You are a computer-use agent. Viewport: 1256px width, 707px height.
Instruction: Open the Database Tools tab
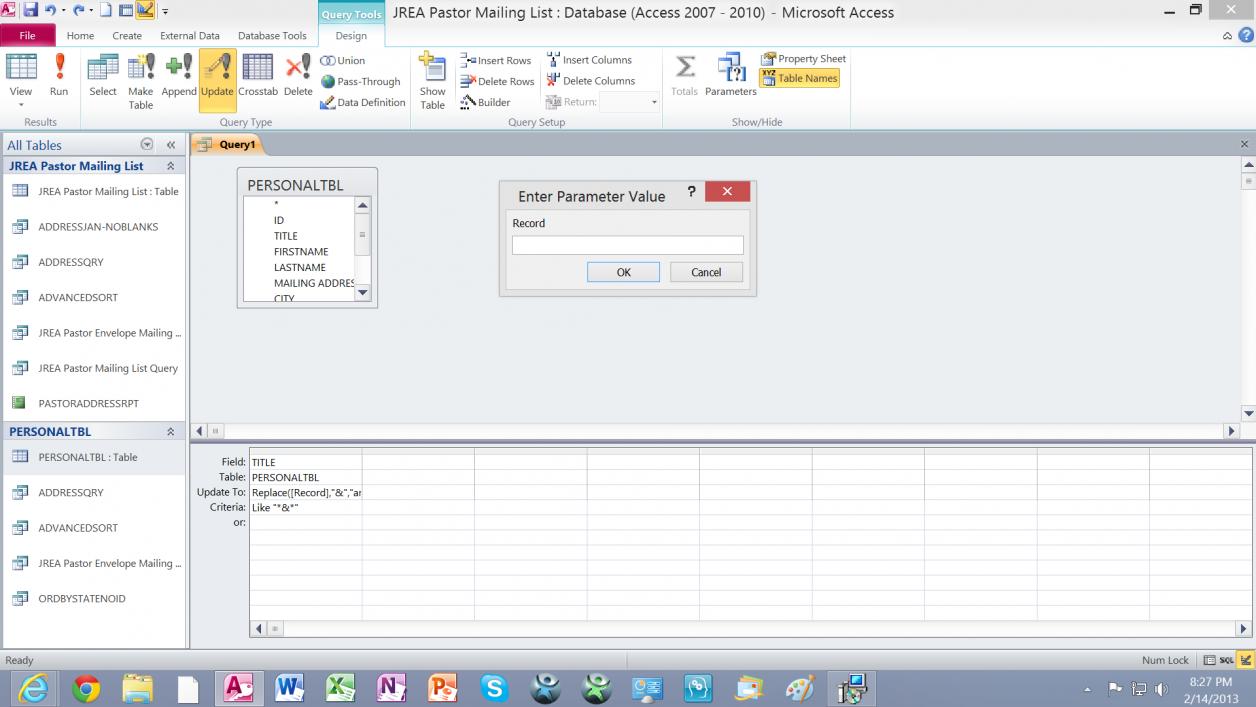click(272, 36)
